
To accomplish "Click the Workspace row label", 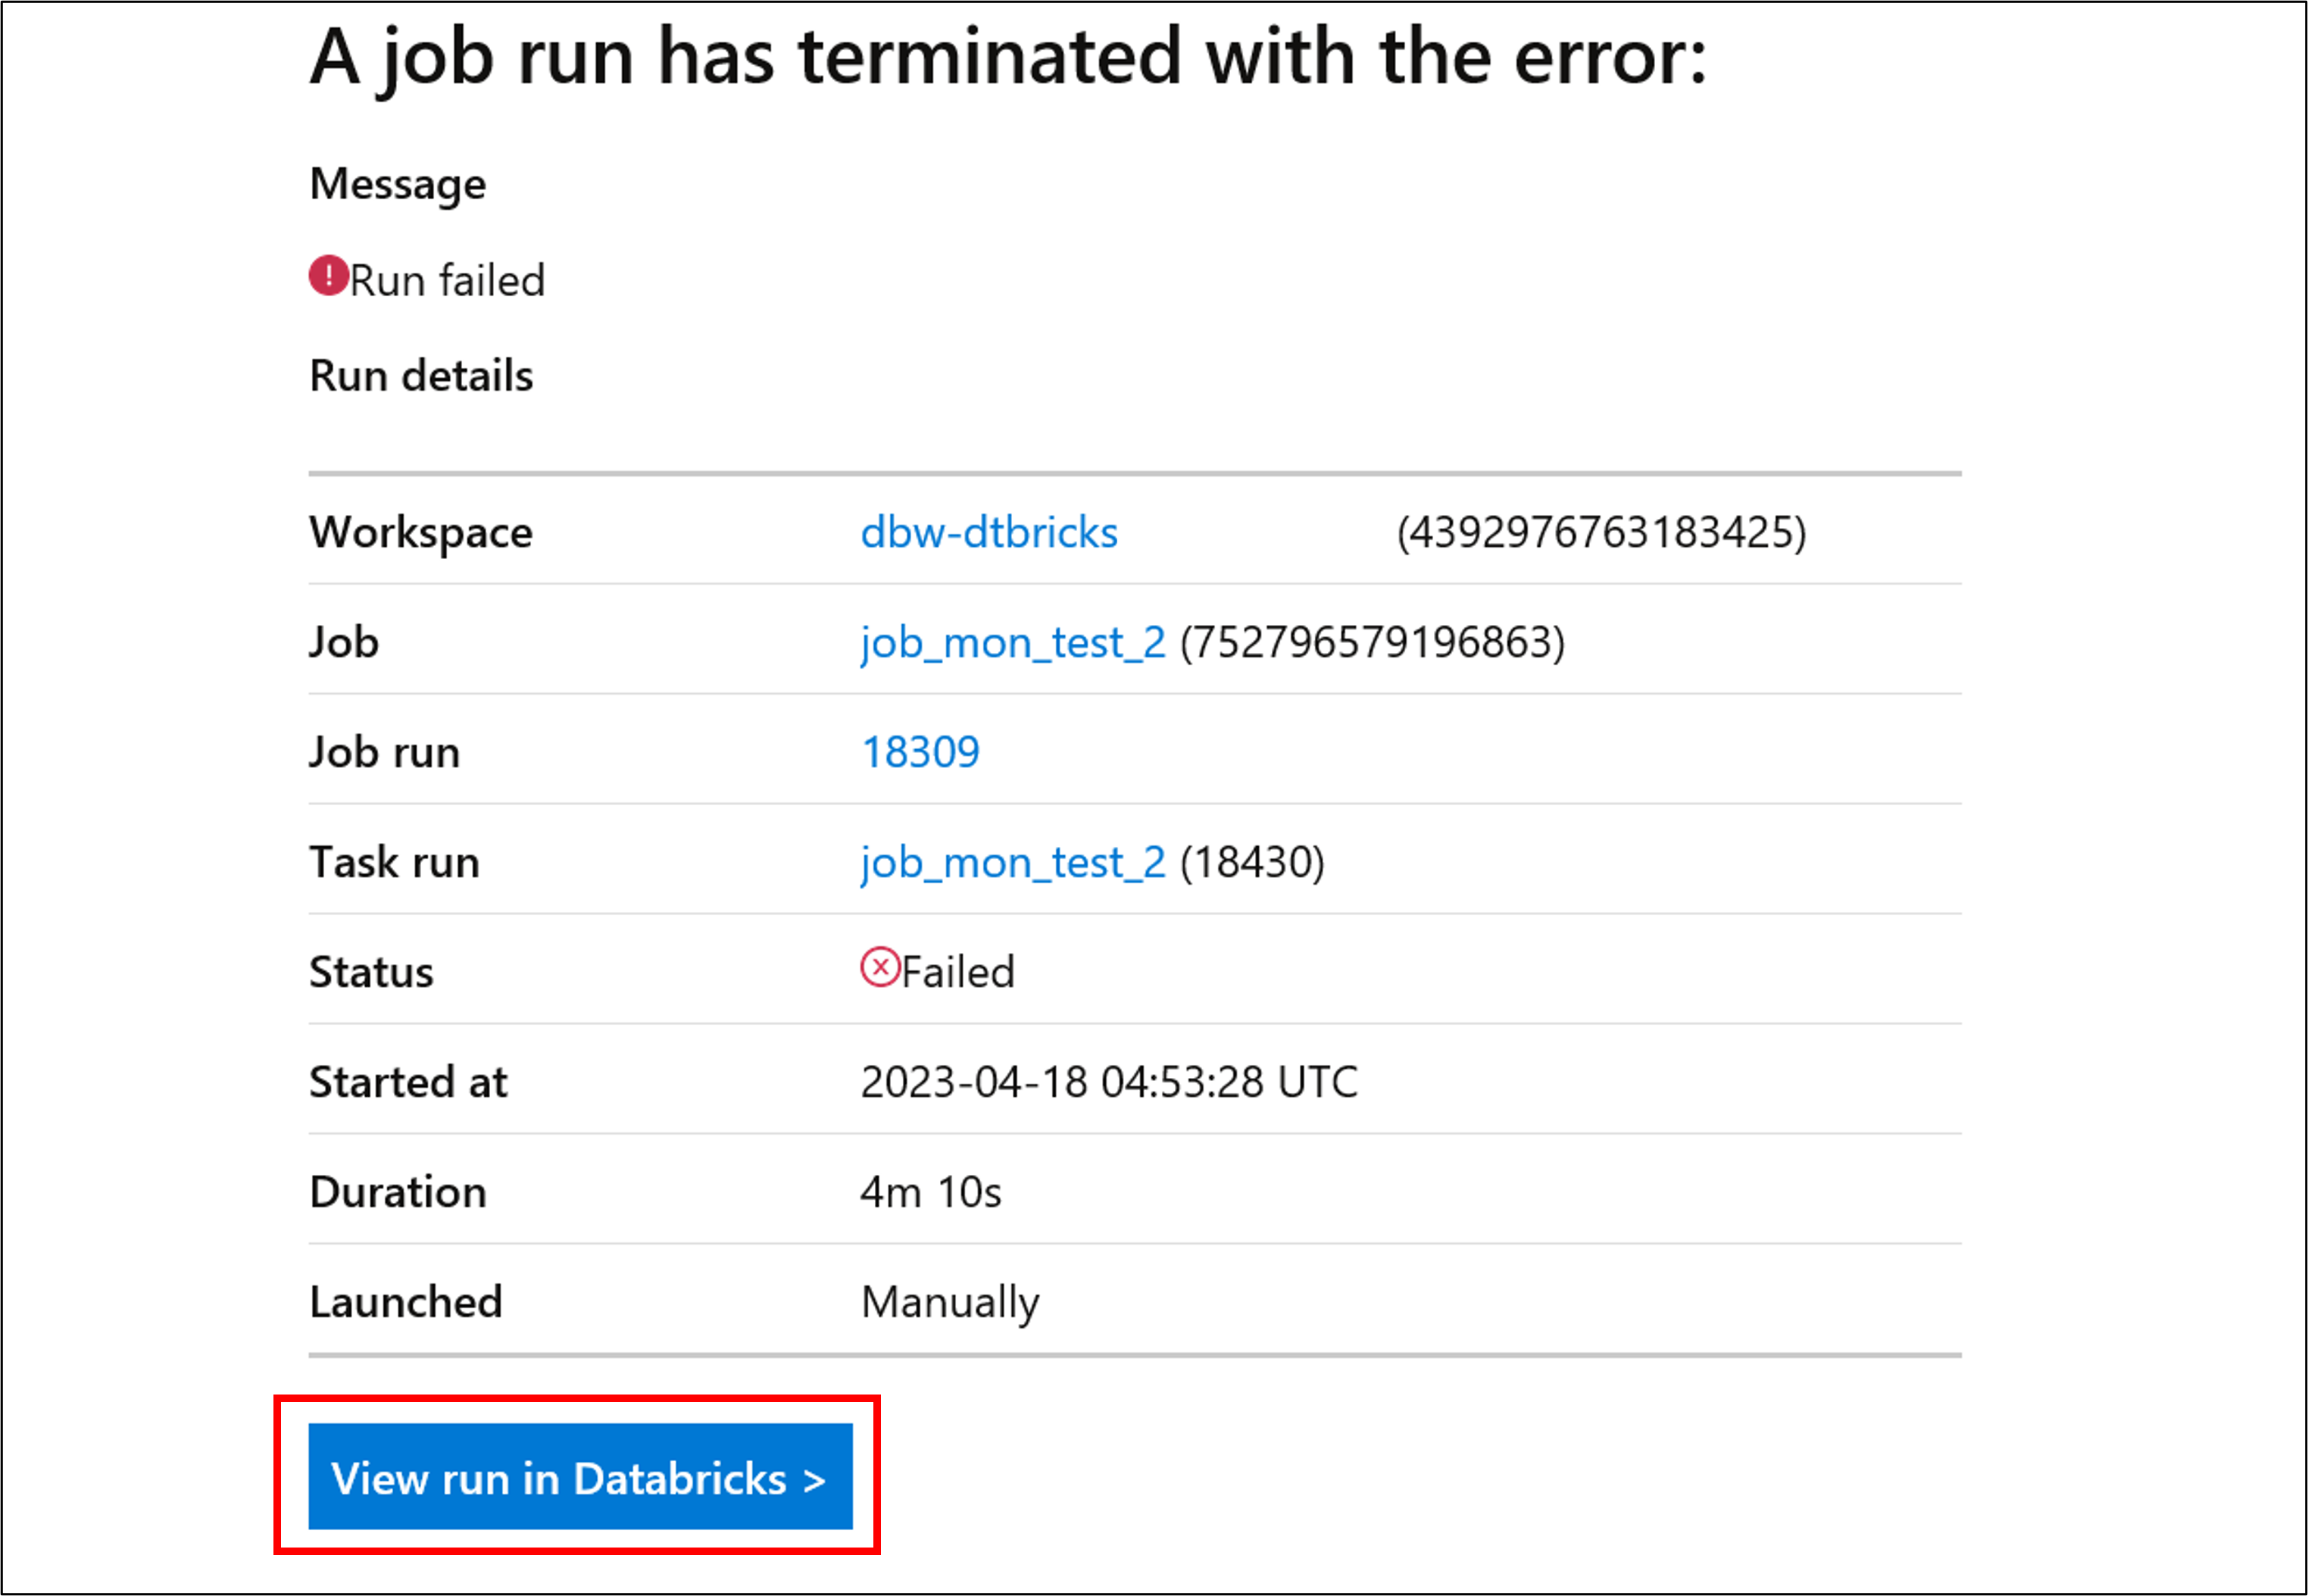I will click(421, 532).
